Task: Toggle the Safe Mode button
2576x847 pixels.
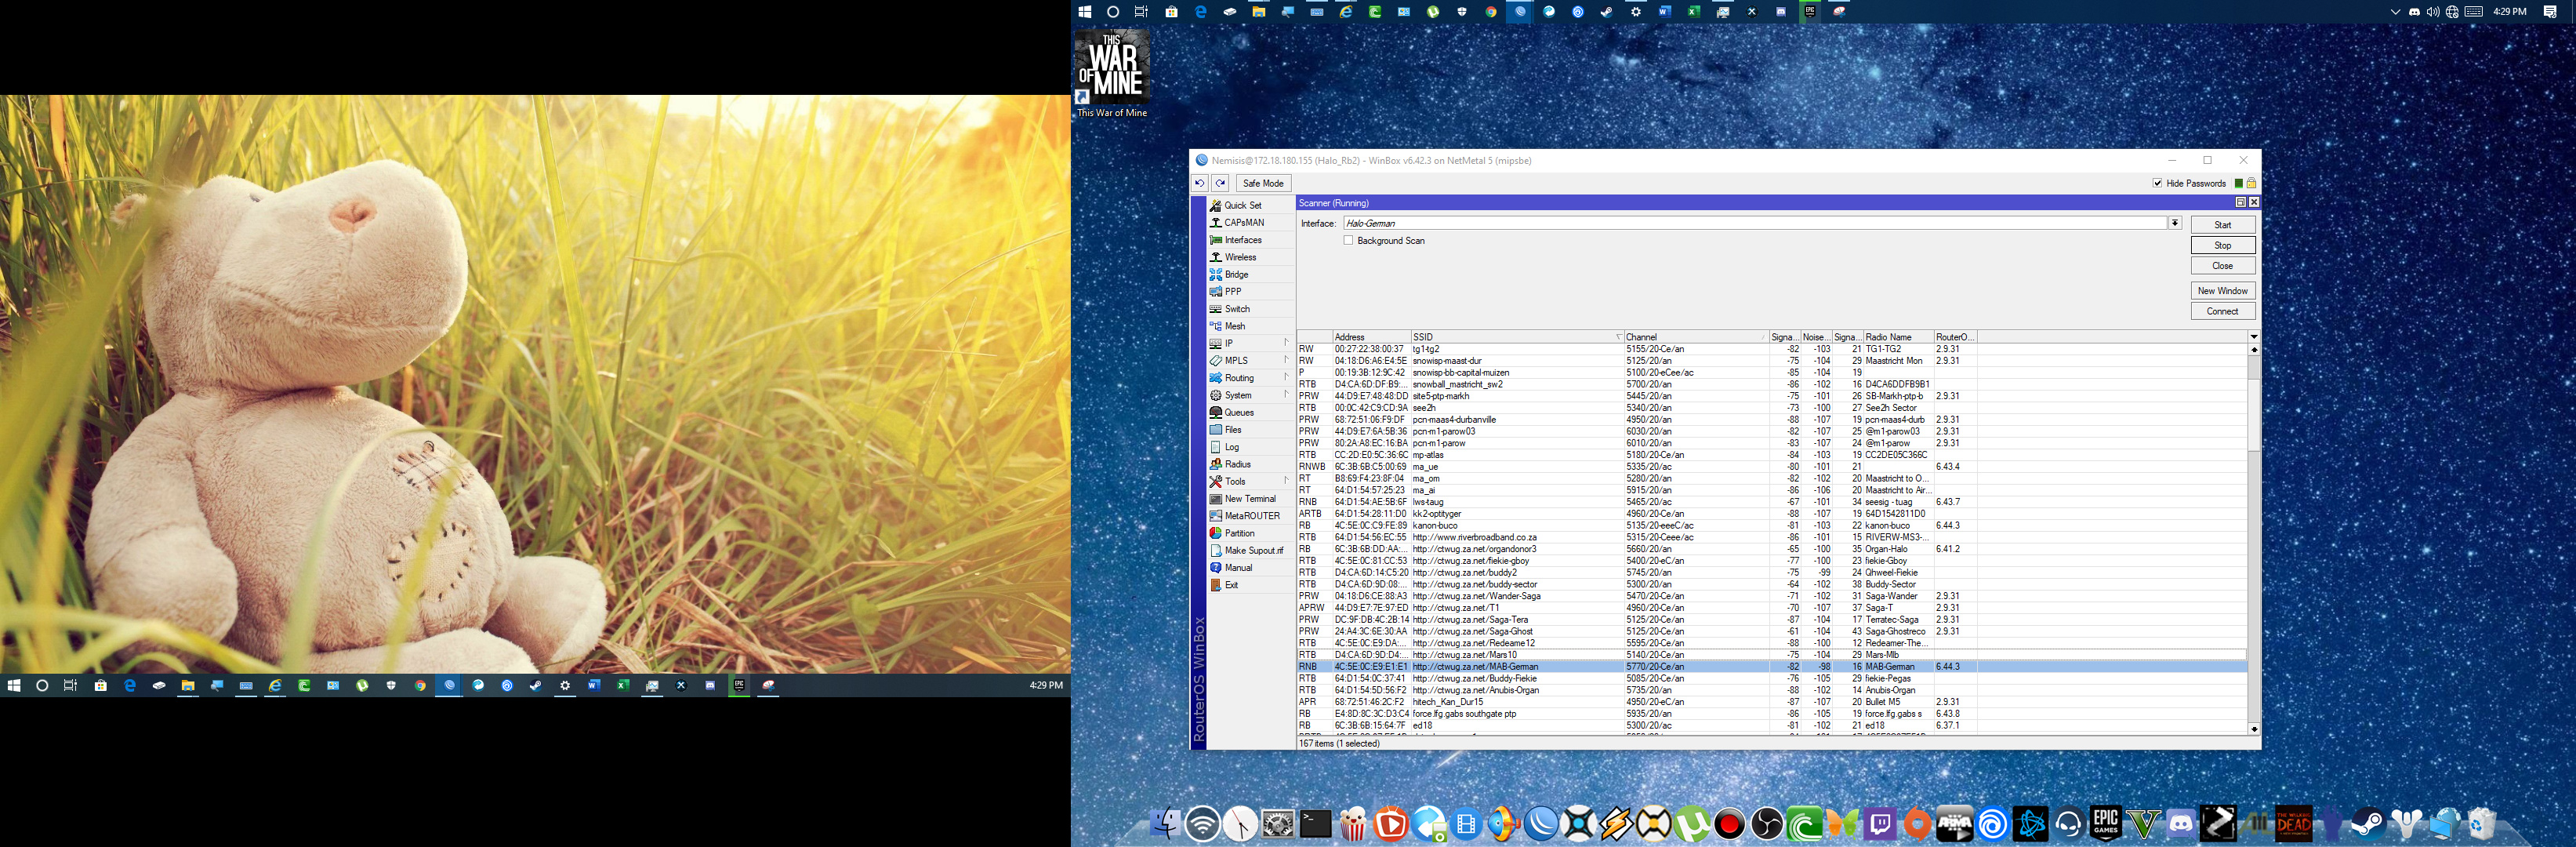Action: [1262, 183]
